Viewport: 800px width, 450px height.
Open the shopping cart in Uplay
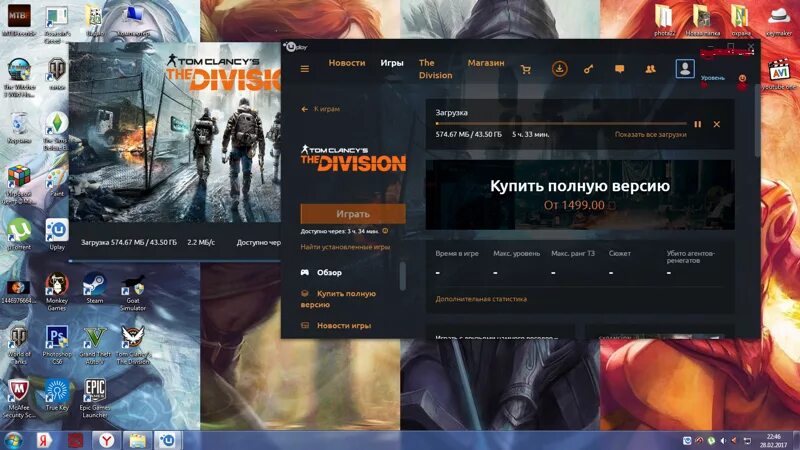(x=526, y=69)
